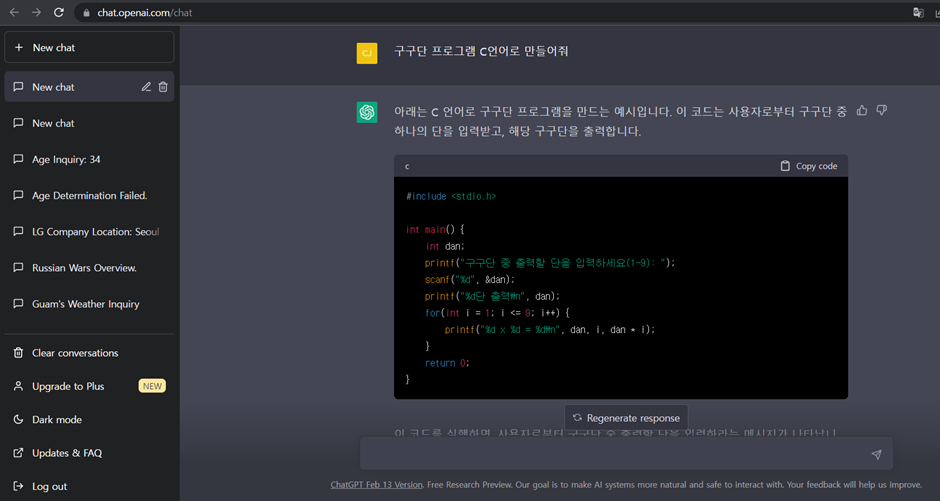Click the 'c' language label on code block
Viewport: 940px width, 501px height.
(407, 166)
